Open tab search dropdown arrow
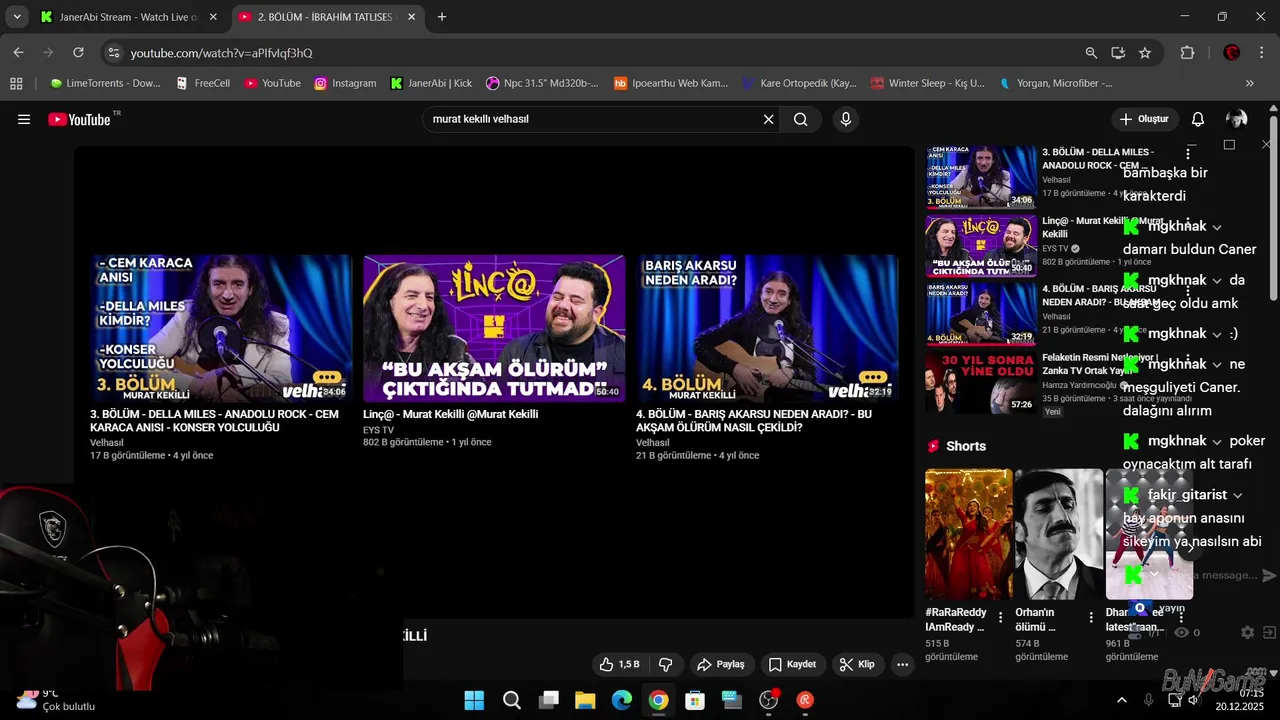Screen dimensions: 1280x720 (x=17, y=17)
